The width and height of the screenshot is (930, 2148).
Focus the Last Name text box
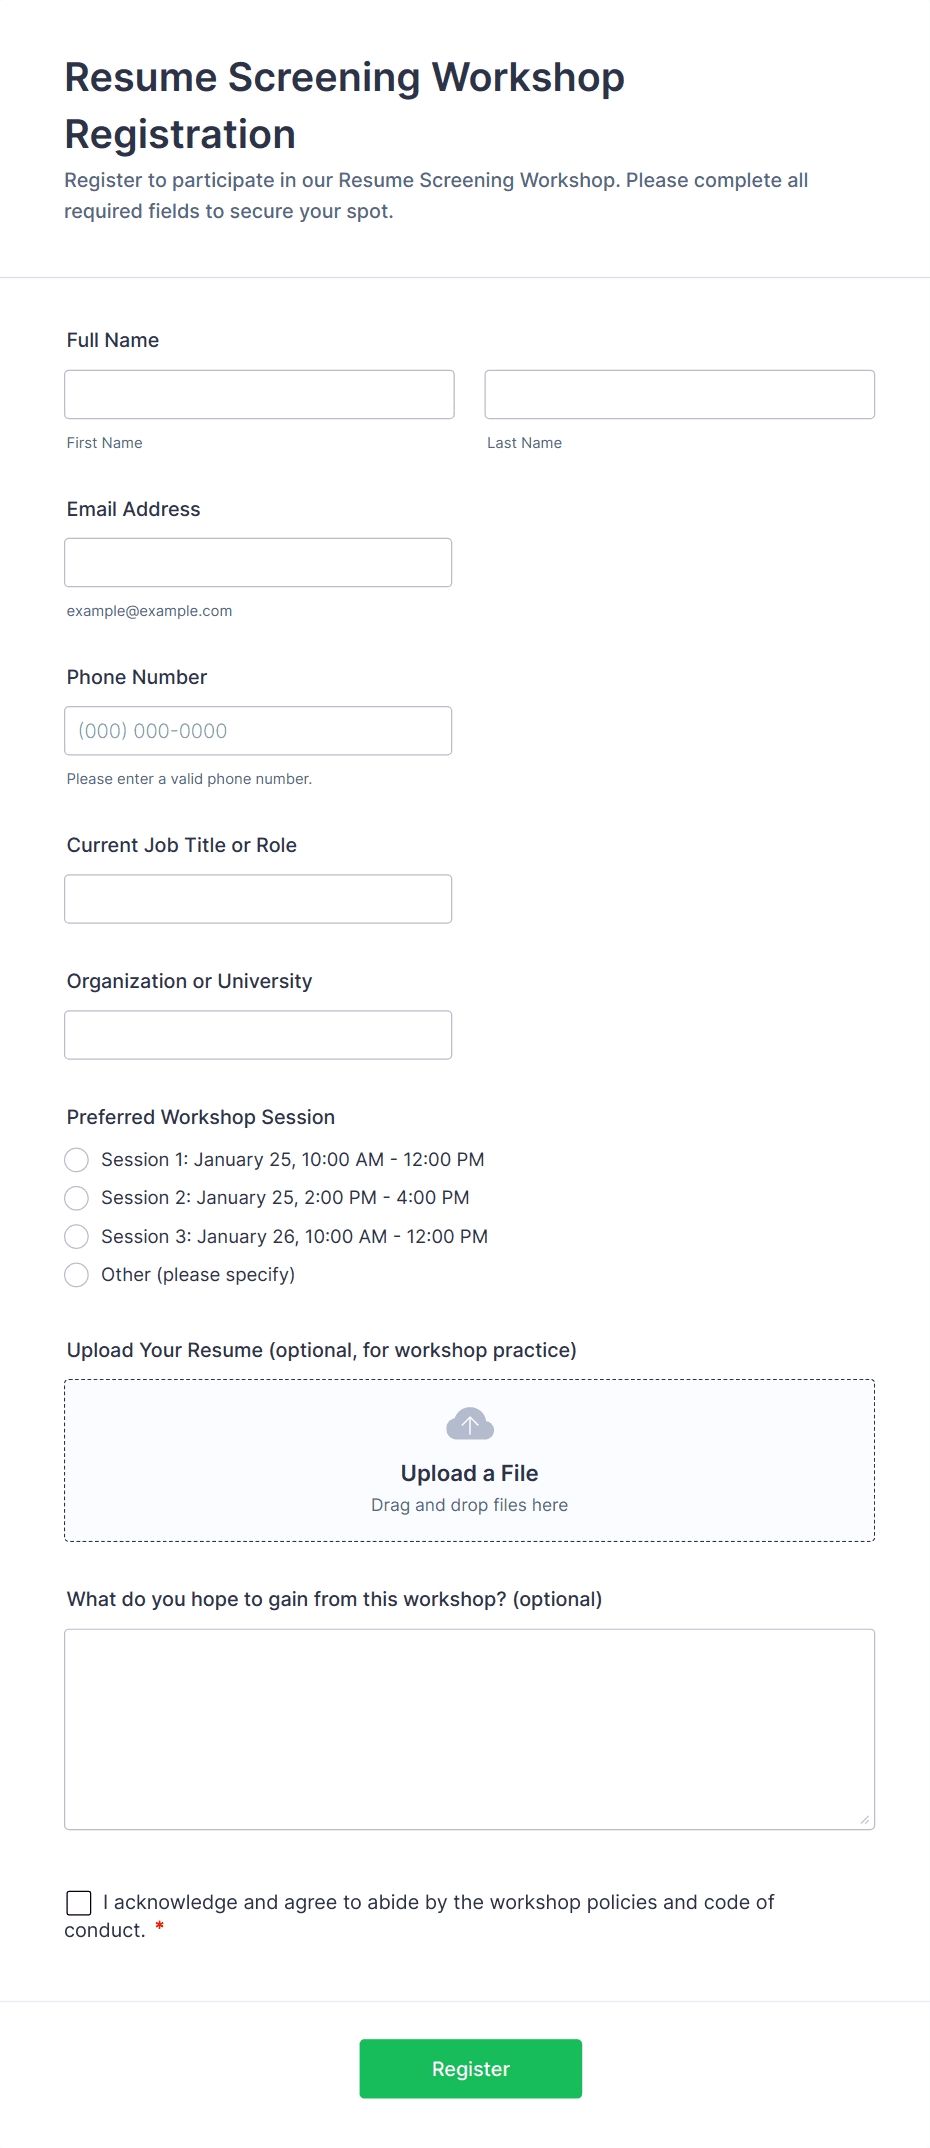(x=679, y=395)
